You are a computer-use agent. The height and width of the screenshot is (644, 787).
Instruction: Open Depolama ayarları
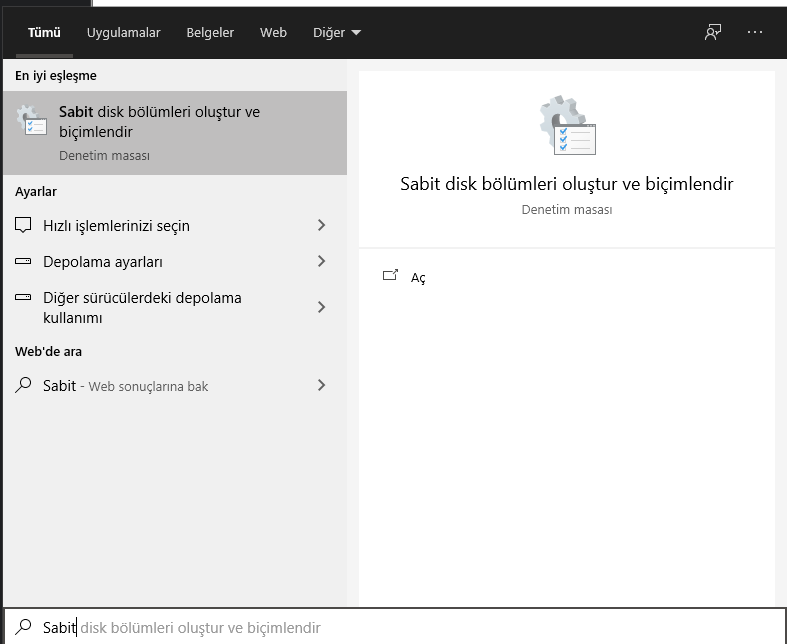[175, 262]
